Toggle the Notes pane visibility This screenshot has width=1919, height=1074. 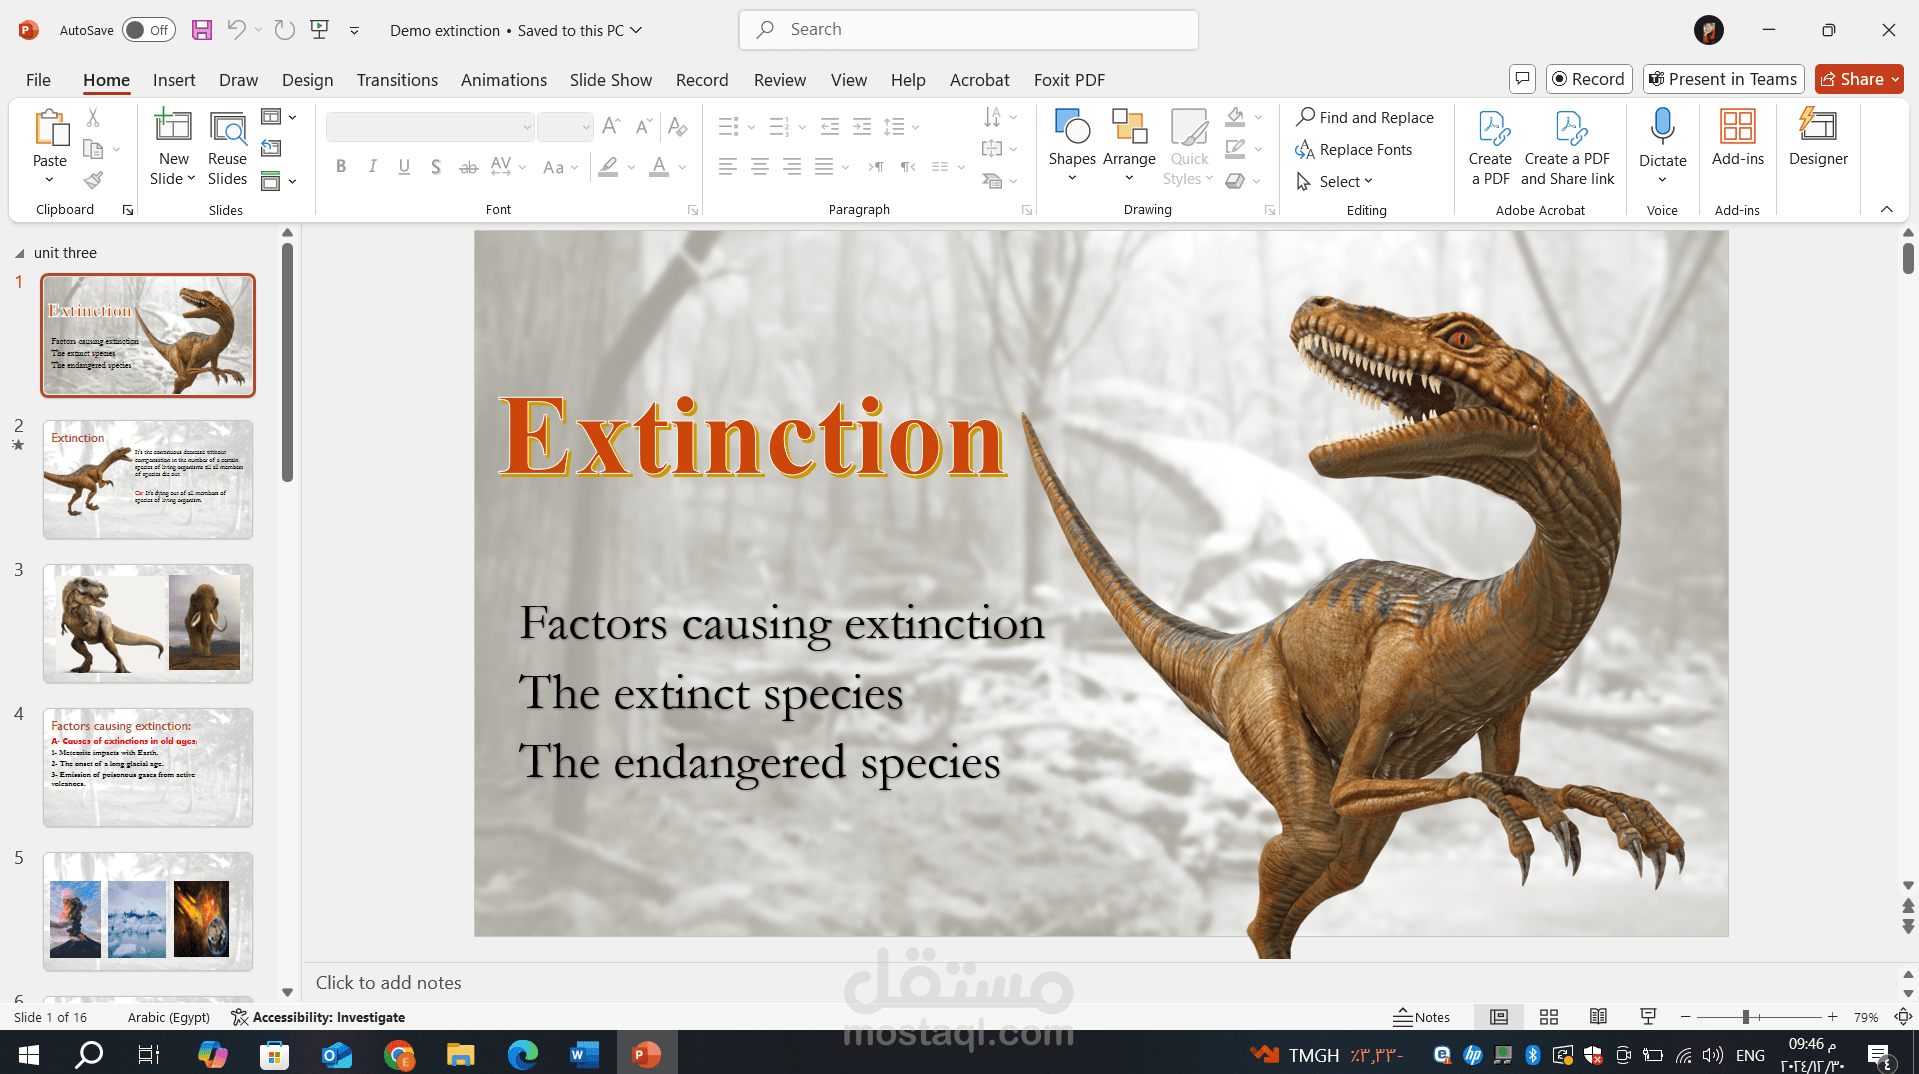pos(1421,1017)
